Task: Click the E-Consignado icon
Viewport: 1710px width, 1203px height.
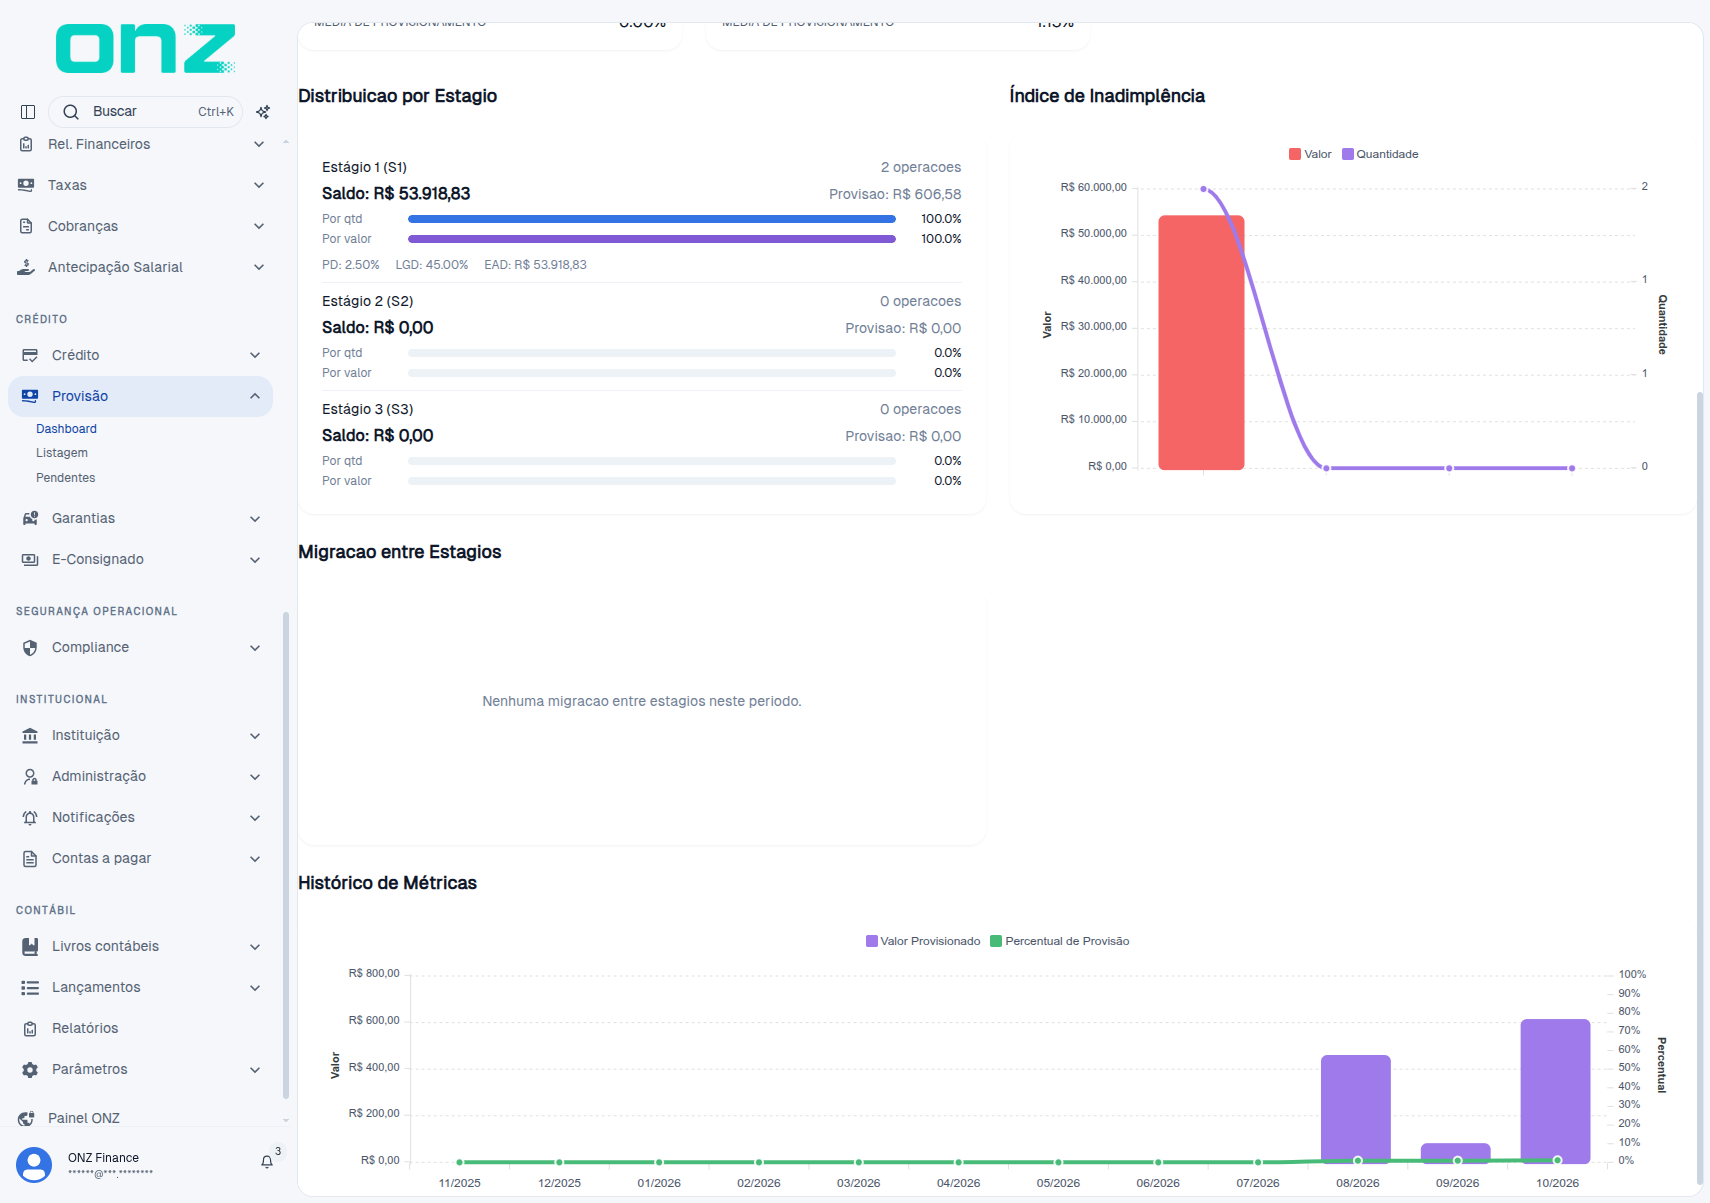Action: coord(30,559)
